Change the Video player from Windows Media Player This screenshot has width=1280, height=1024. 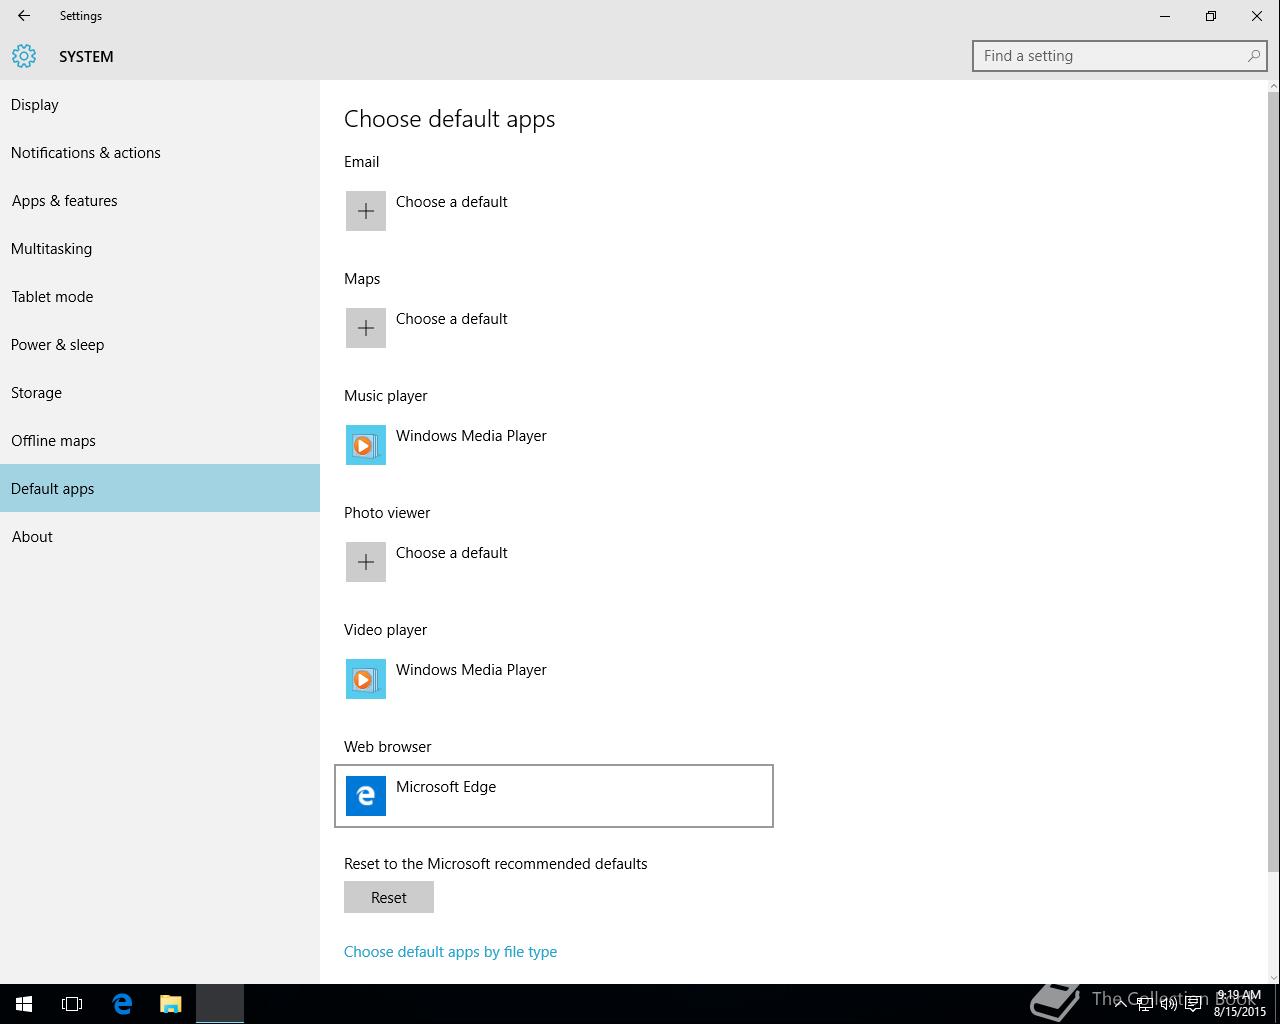(x=554, y=679)
